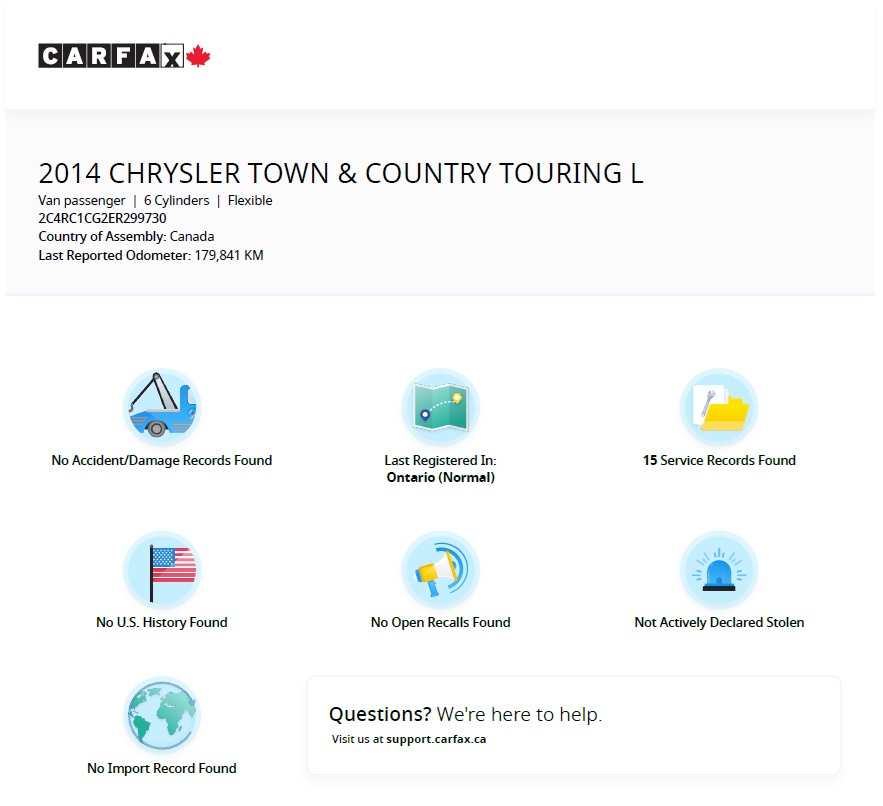Open No Open Recalls Found

click(x=440, y=622)
